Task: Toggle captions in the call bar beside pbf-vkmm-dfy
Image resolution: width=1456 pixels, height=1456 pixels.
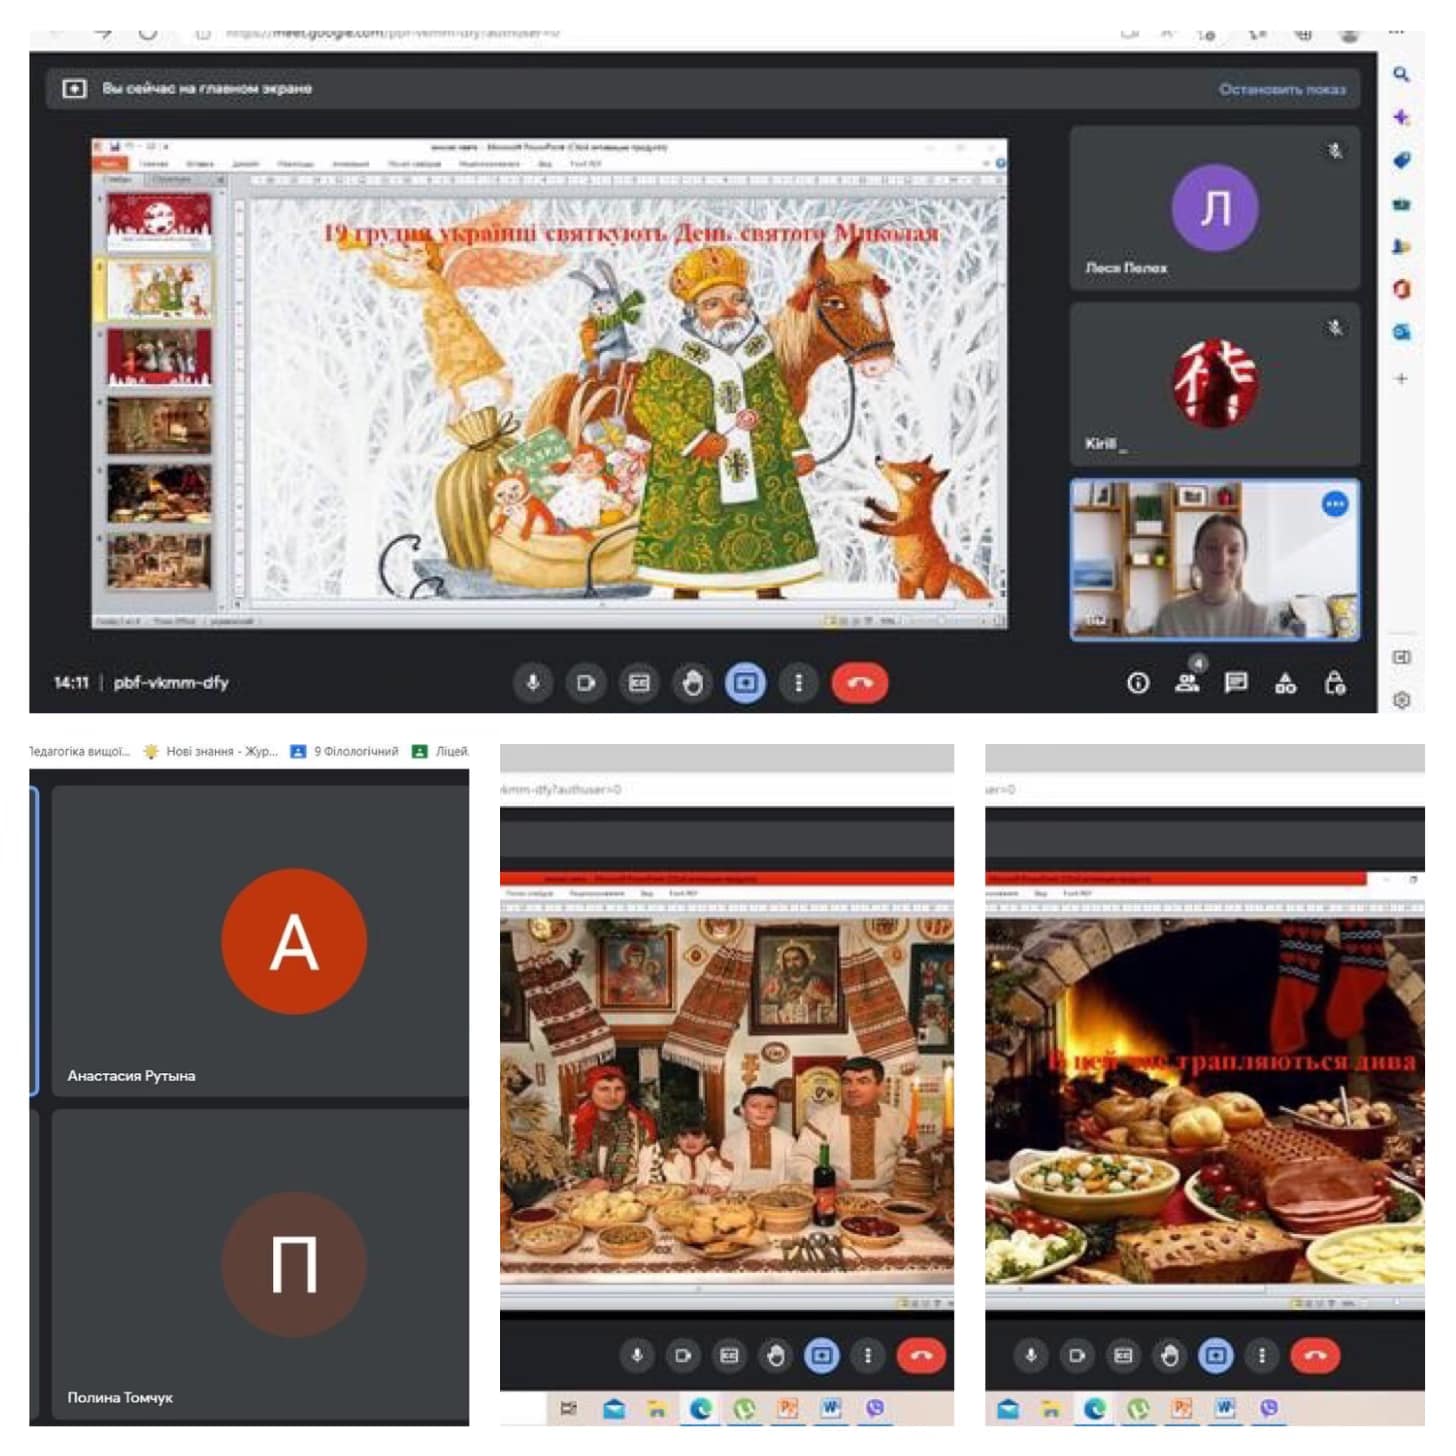Action: click(639, 683)
